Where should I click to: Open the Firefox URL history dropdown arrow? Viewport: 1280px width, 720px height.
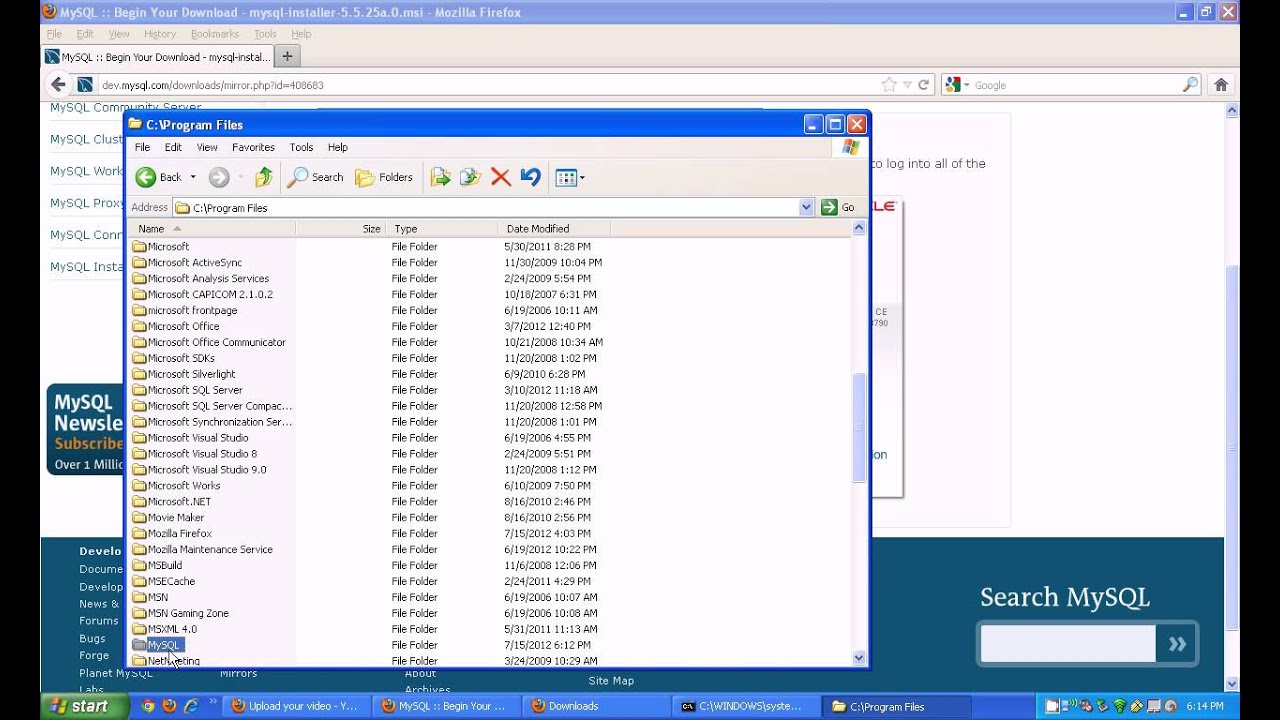tap(907, 85)
